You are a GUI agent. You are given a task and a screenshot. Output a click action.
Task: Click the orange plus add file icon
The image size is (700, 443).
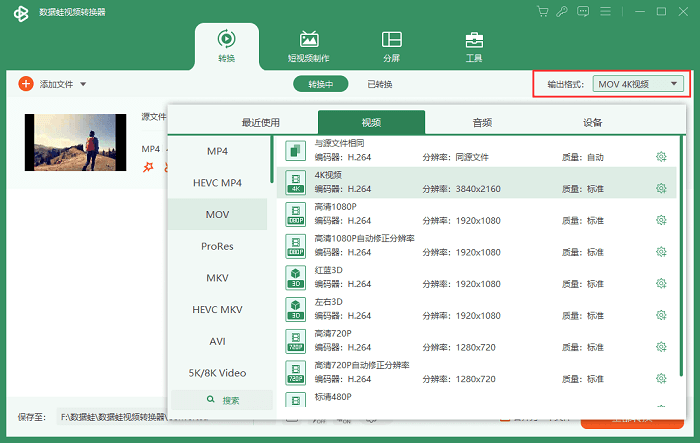coord(26,84)
